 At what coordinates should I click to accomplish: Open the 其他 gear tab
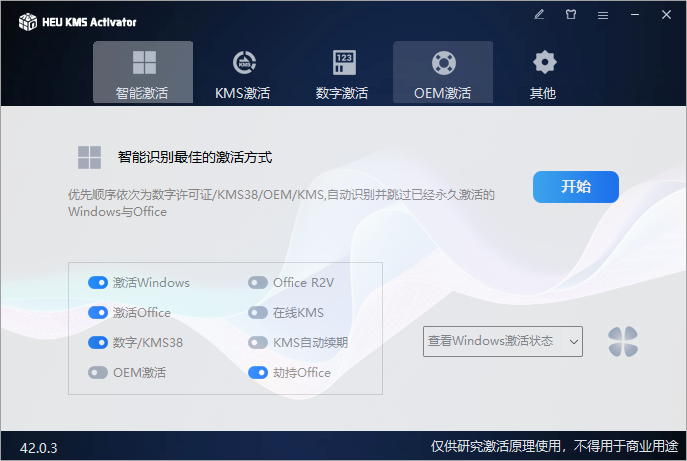click(x=543, y=73)
